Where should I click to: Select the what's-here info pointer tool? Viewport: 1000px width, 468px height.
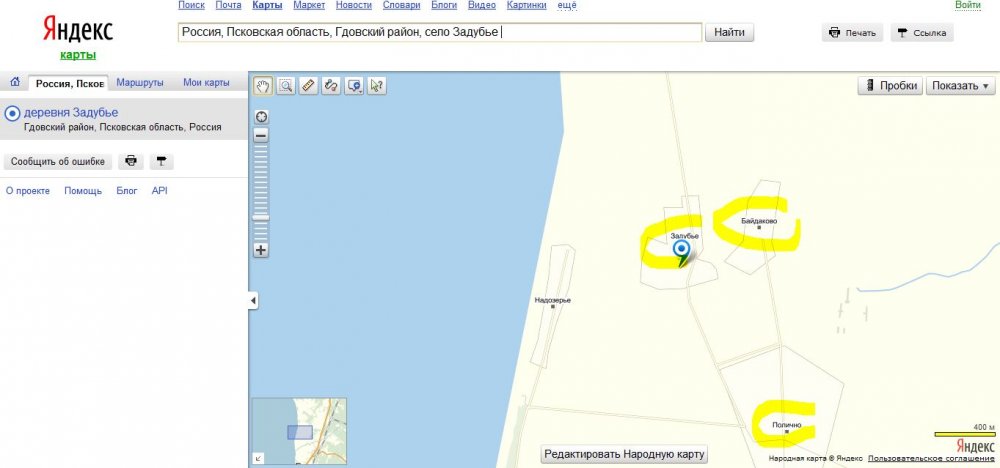377,85
